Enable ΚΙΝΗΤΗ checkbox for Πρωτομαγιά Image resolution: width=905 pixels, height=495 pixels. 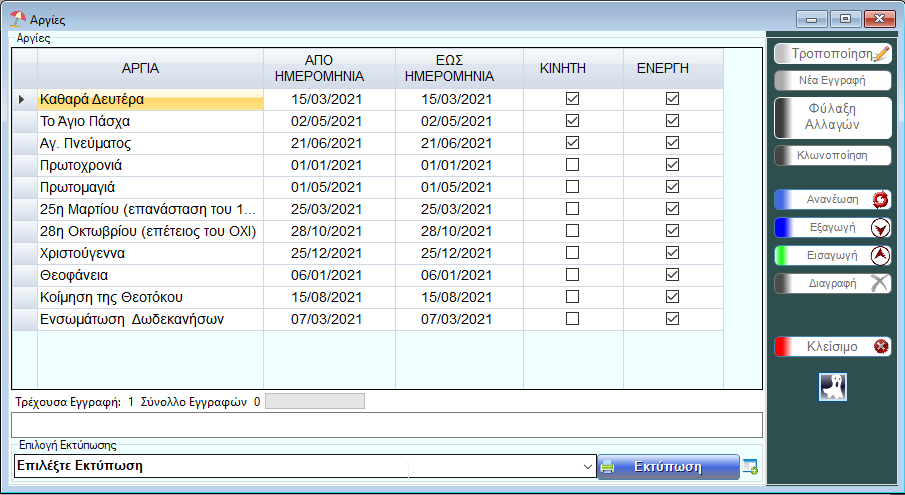pos(573,187)
